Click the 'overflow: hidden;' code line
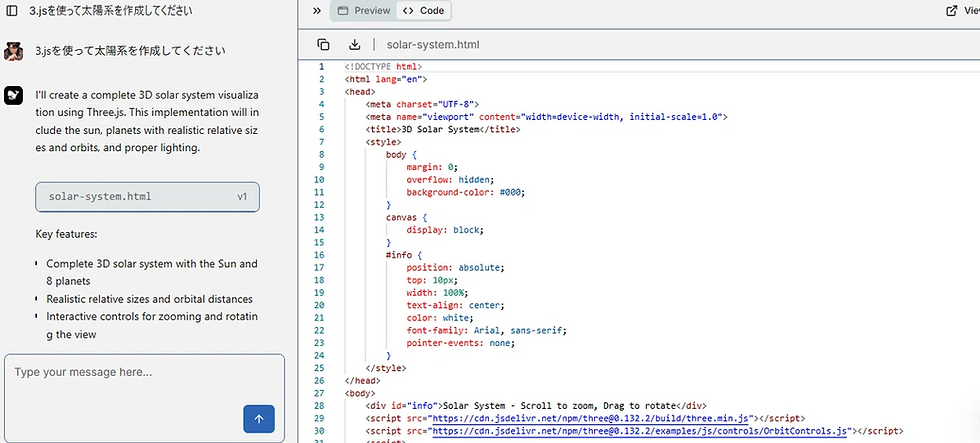This screenshot has width=980, height=443. (x=450, y=179)
